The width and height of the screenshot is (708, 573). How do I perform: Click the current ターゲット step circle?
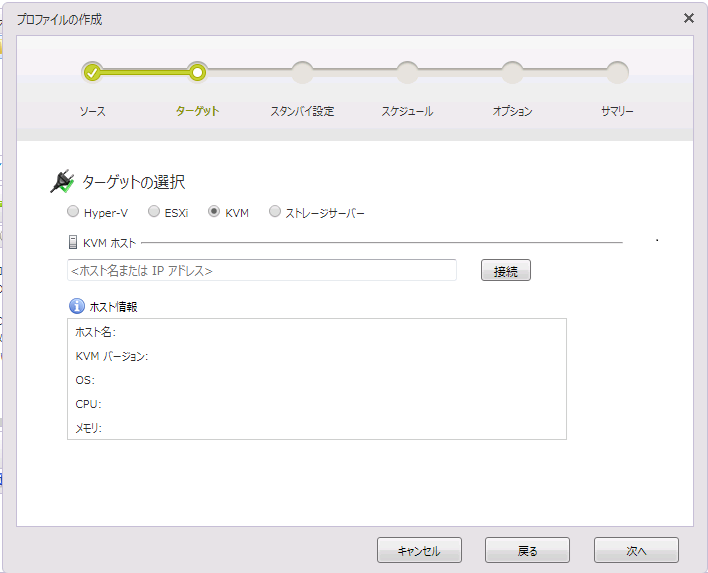(x=197, y=73)
